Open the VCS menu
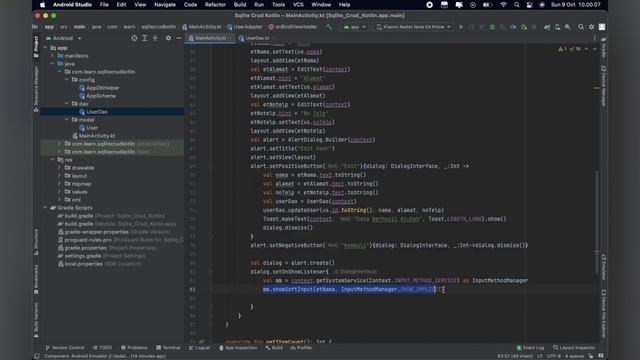Image resolution: width=640 pixels, height=360 pixels. (x=298, y=5)
